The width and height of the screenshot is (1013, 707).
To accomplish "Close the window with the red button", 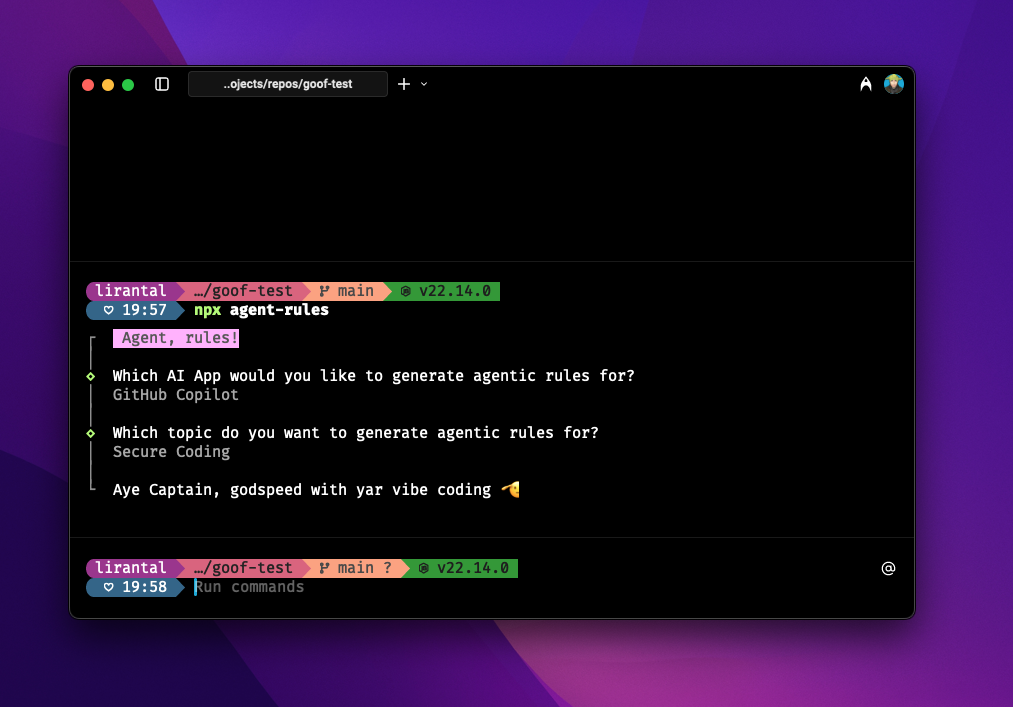I will [88, 85].
